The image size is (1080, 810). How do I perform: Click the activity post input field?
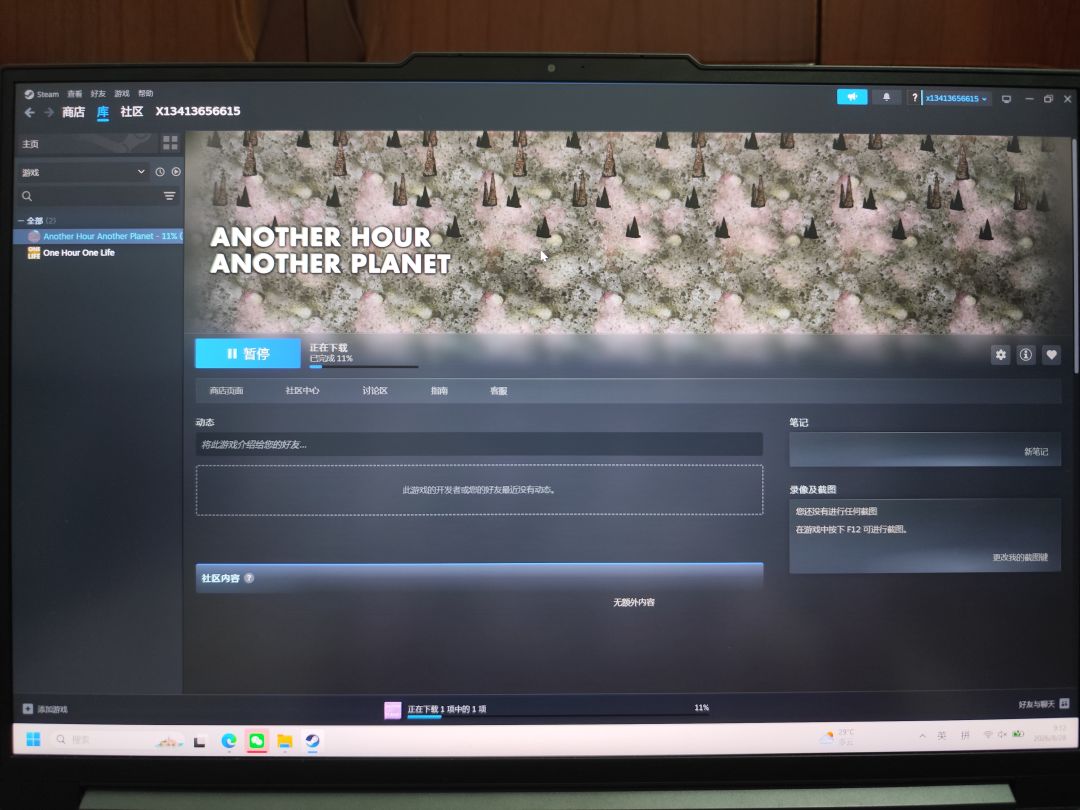(479, 444)
